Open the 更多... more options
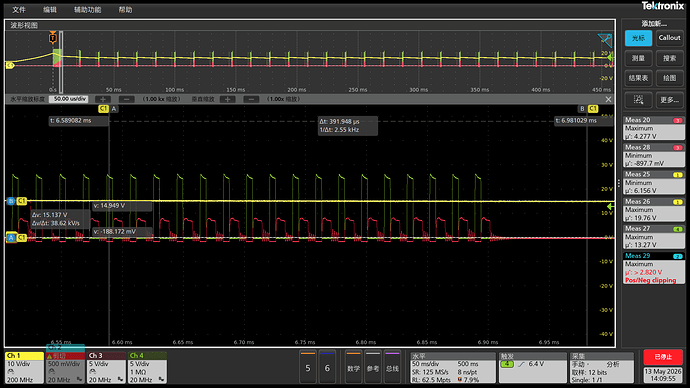690x388 pixels. pos(669,100)
